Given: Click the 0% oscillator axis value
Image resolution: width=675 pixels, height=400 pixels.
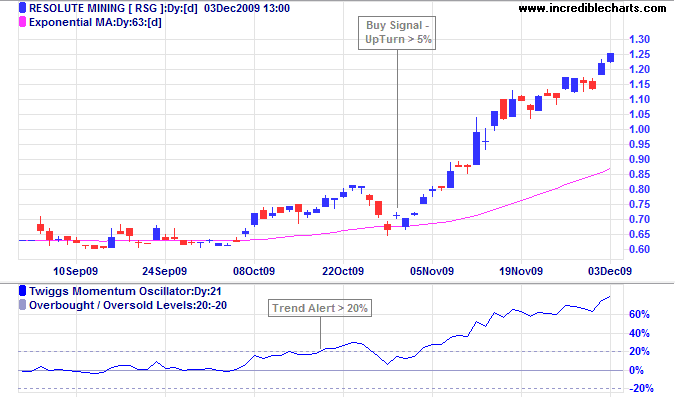Looking at the screenshot, I should 636,370.
